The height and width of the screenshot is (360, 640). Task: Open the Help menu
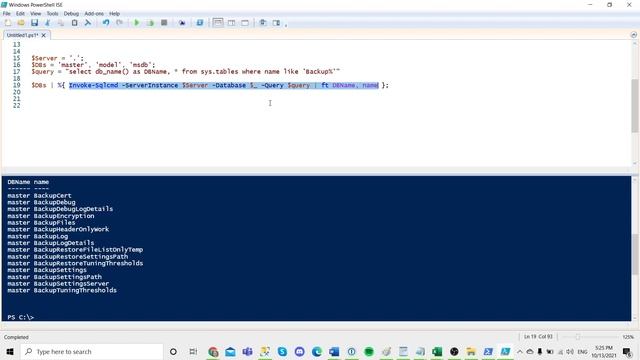point(114,13)
